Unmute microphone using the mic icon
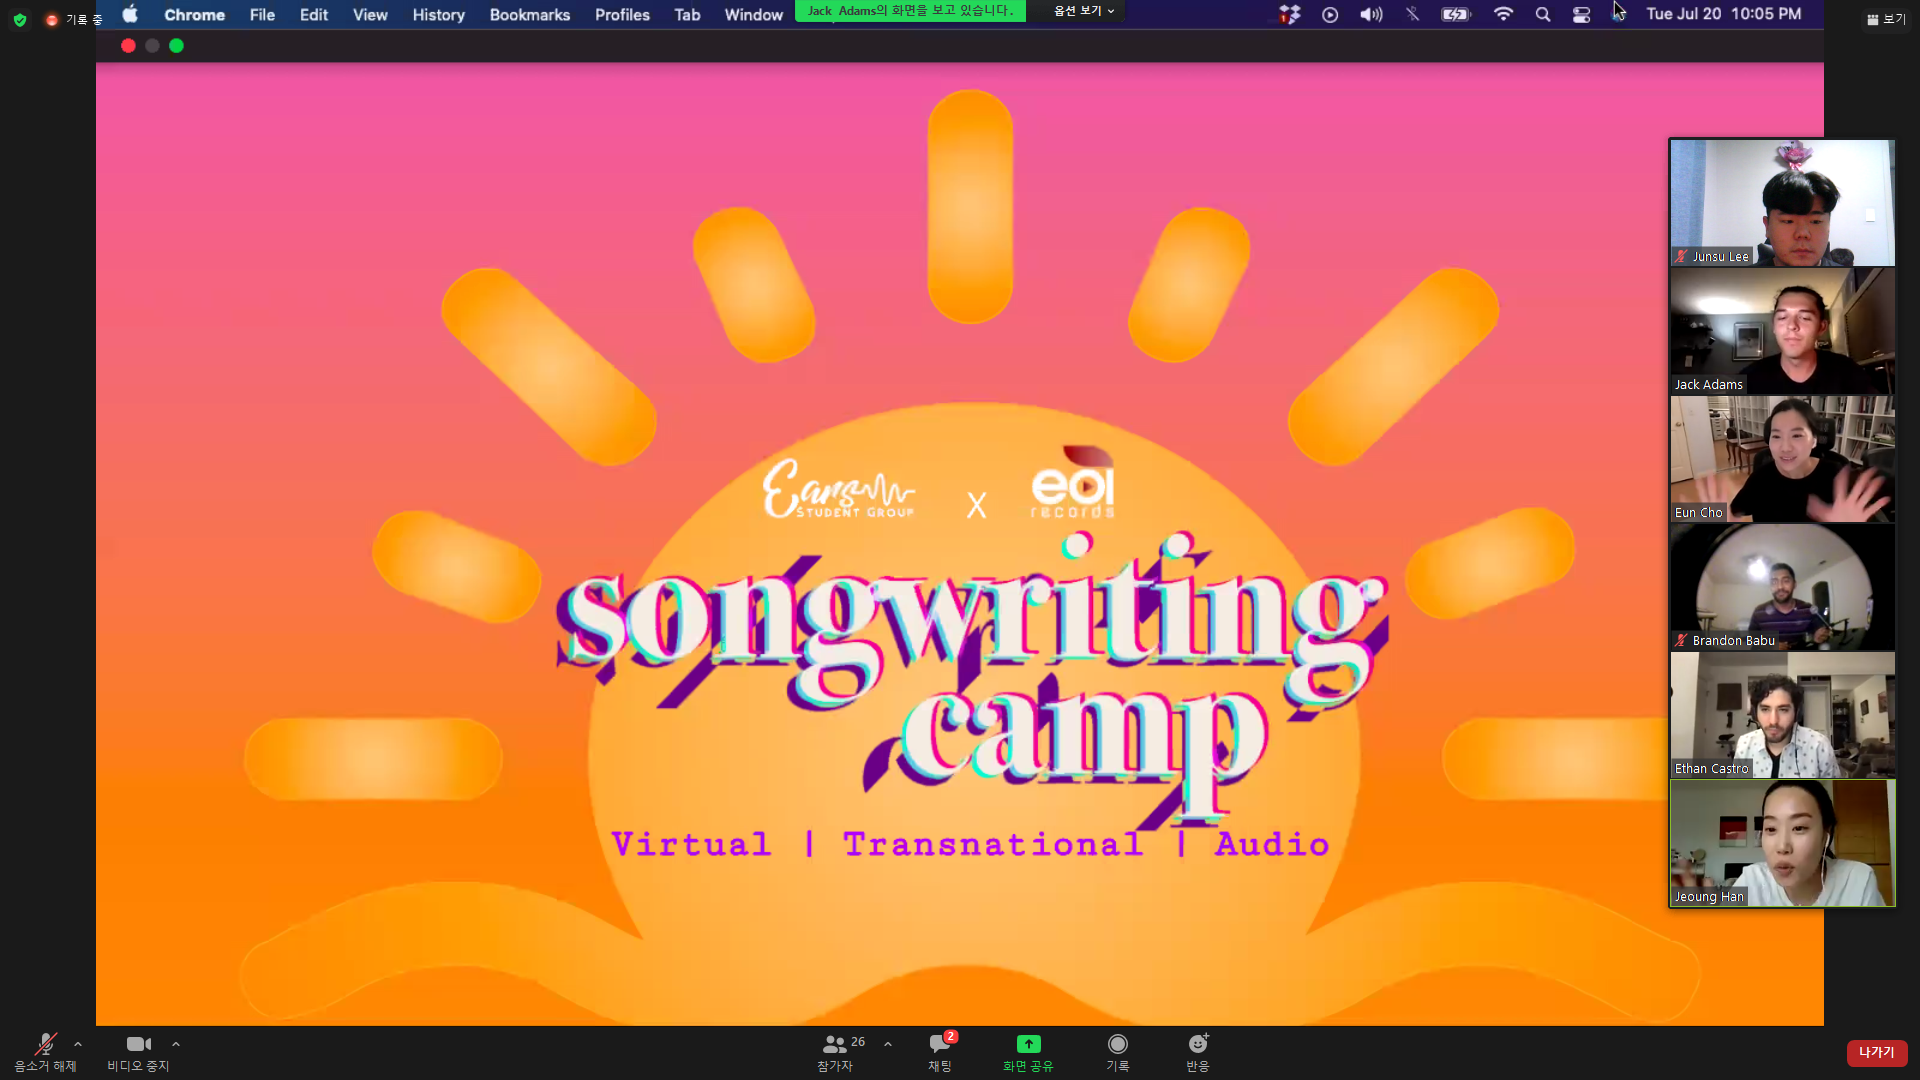Screen dimensions: 1920x1080 click(45, 1044)
